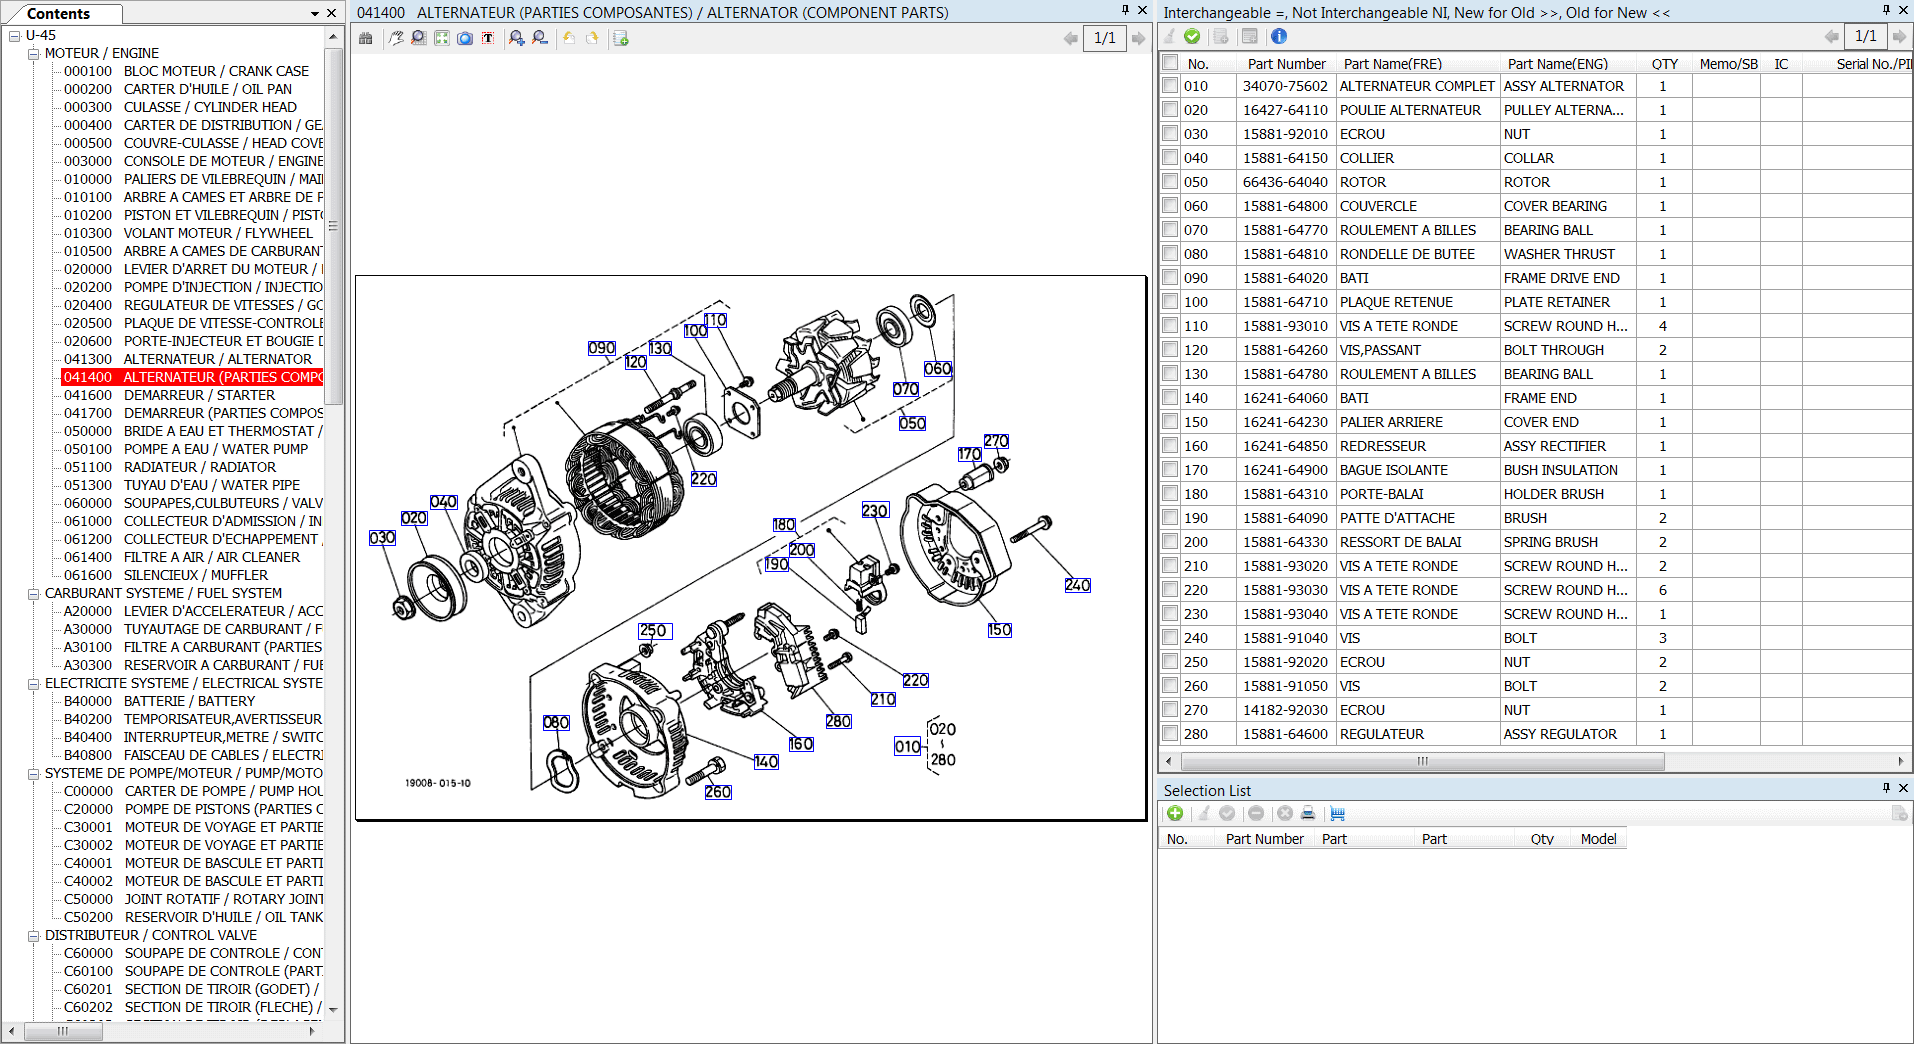Open 051100 RADIATEUR / RADIATOR tree item
1914x1044 pixels.
pos(170,467)
